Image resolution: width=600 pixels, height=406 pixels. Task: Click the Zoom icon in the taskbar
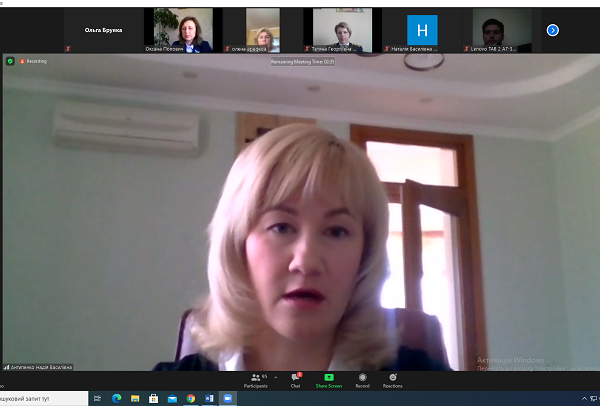click(227, 398)
